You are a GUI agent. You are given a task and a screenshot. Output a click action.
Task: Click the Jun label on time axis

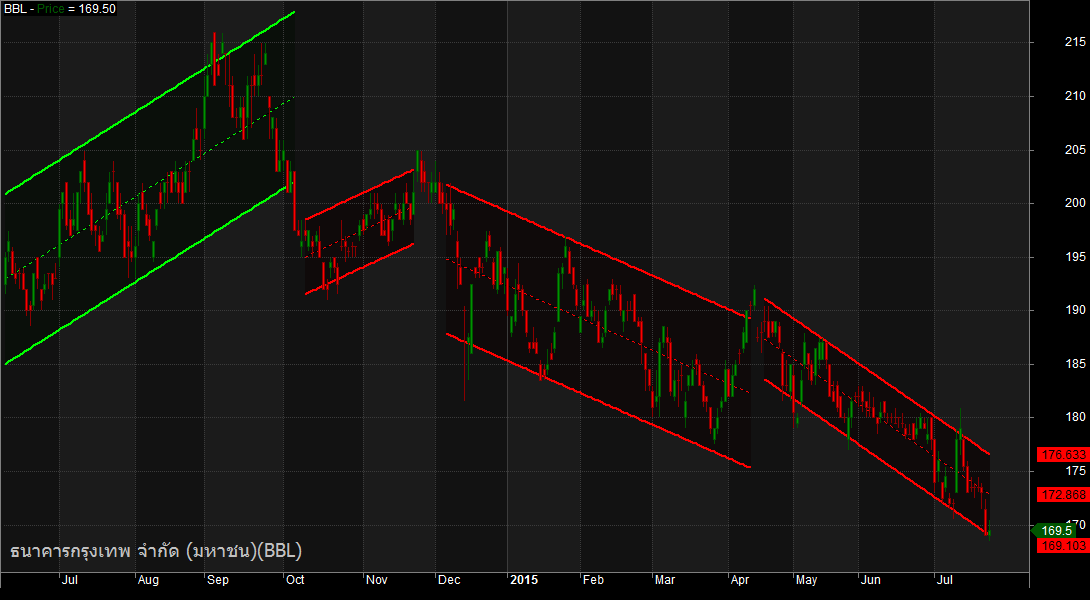(x=870, y=580)
